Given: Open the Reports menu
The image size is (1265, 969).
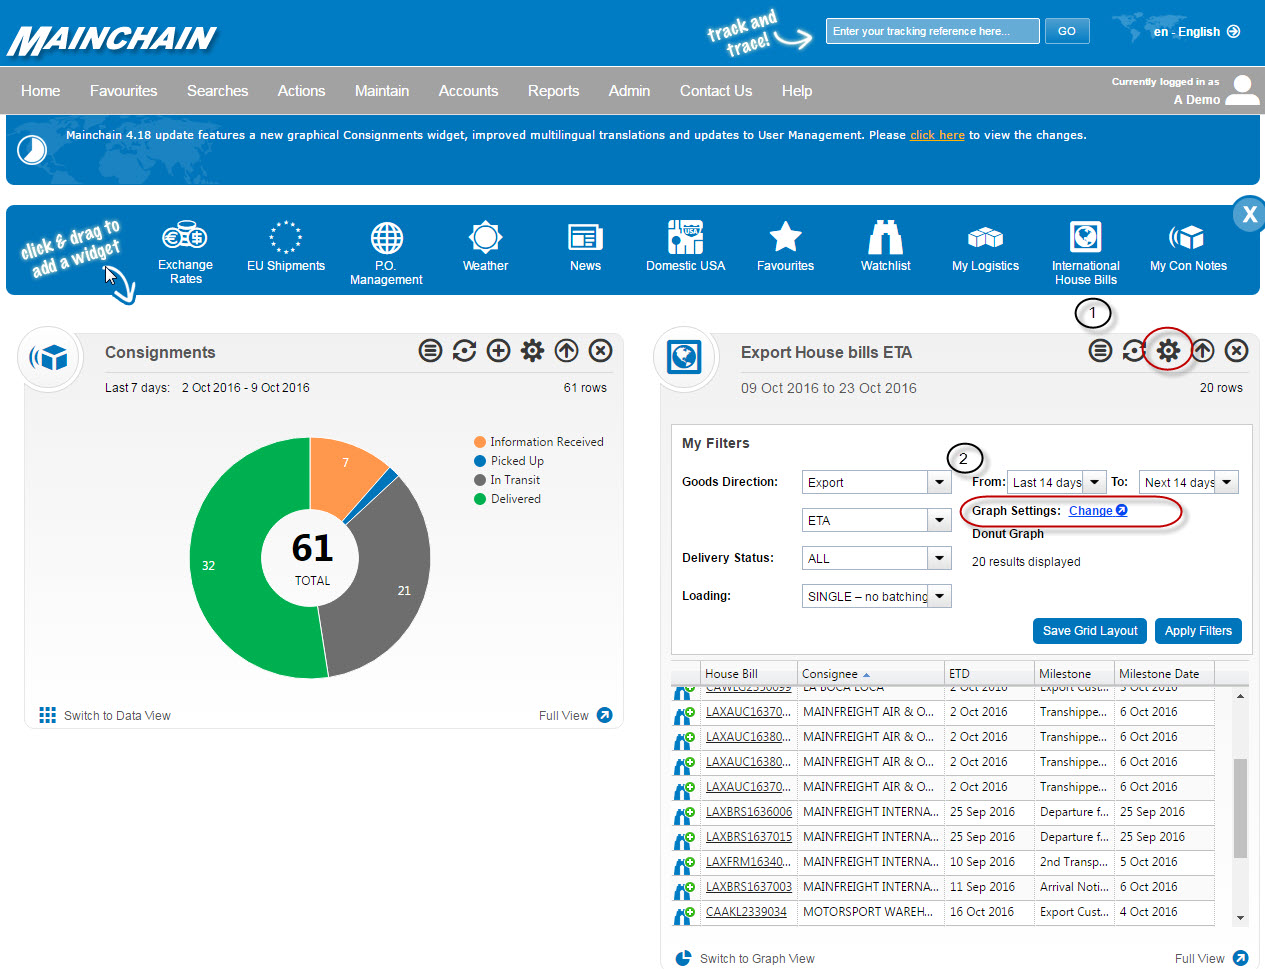Looking at the screenshot, I should pyautogui.click(x=553, y=90).
